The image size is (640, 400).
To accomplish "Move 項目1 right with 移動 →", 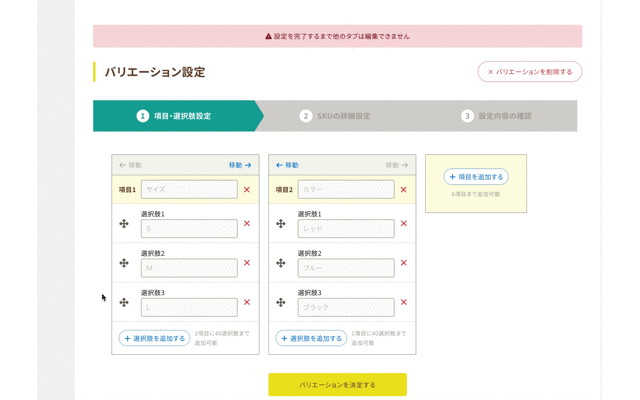I will (x=240, y=165).
